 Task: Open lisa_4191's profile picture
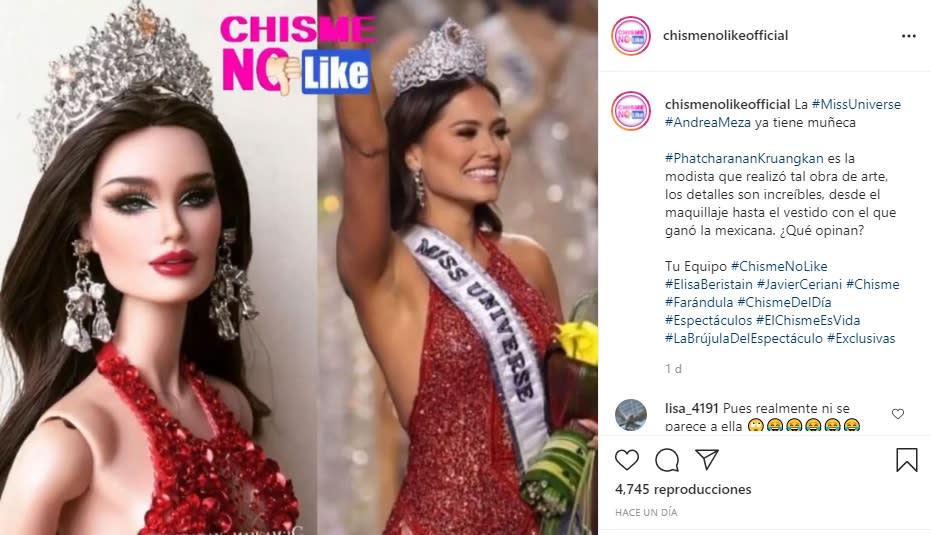631,414
